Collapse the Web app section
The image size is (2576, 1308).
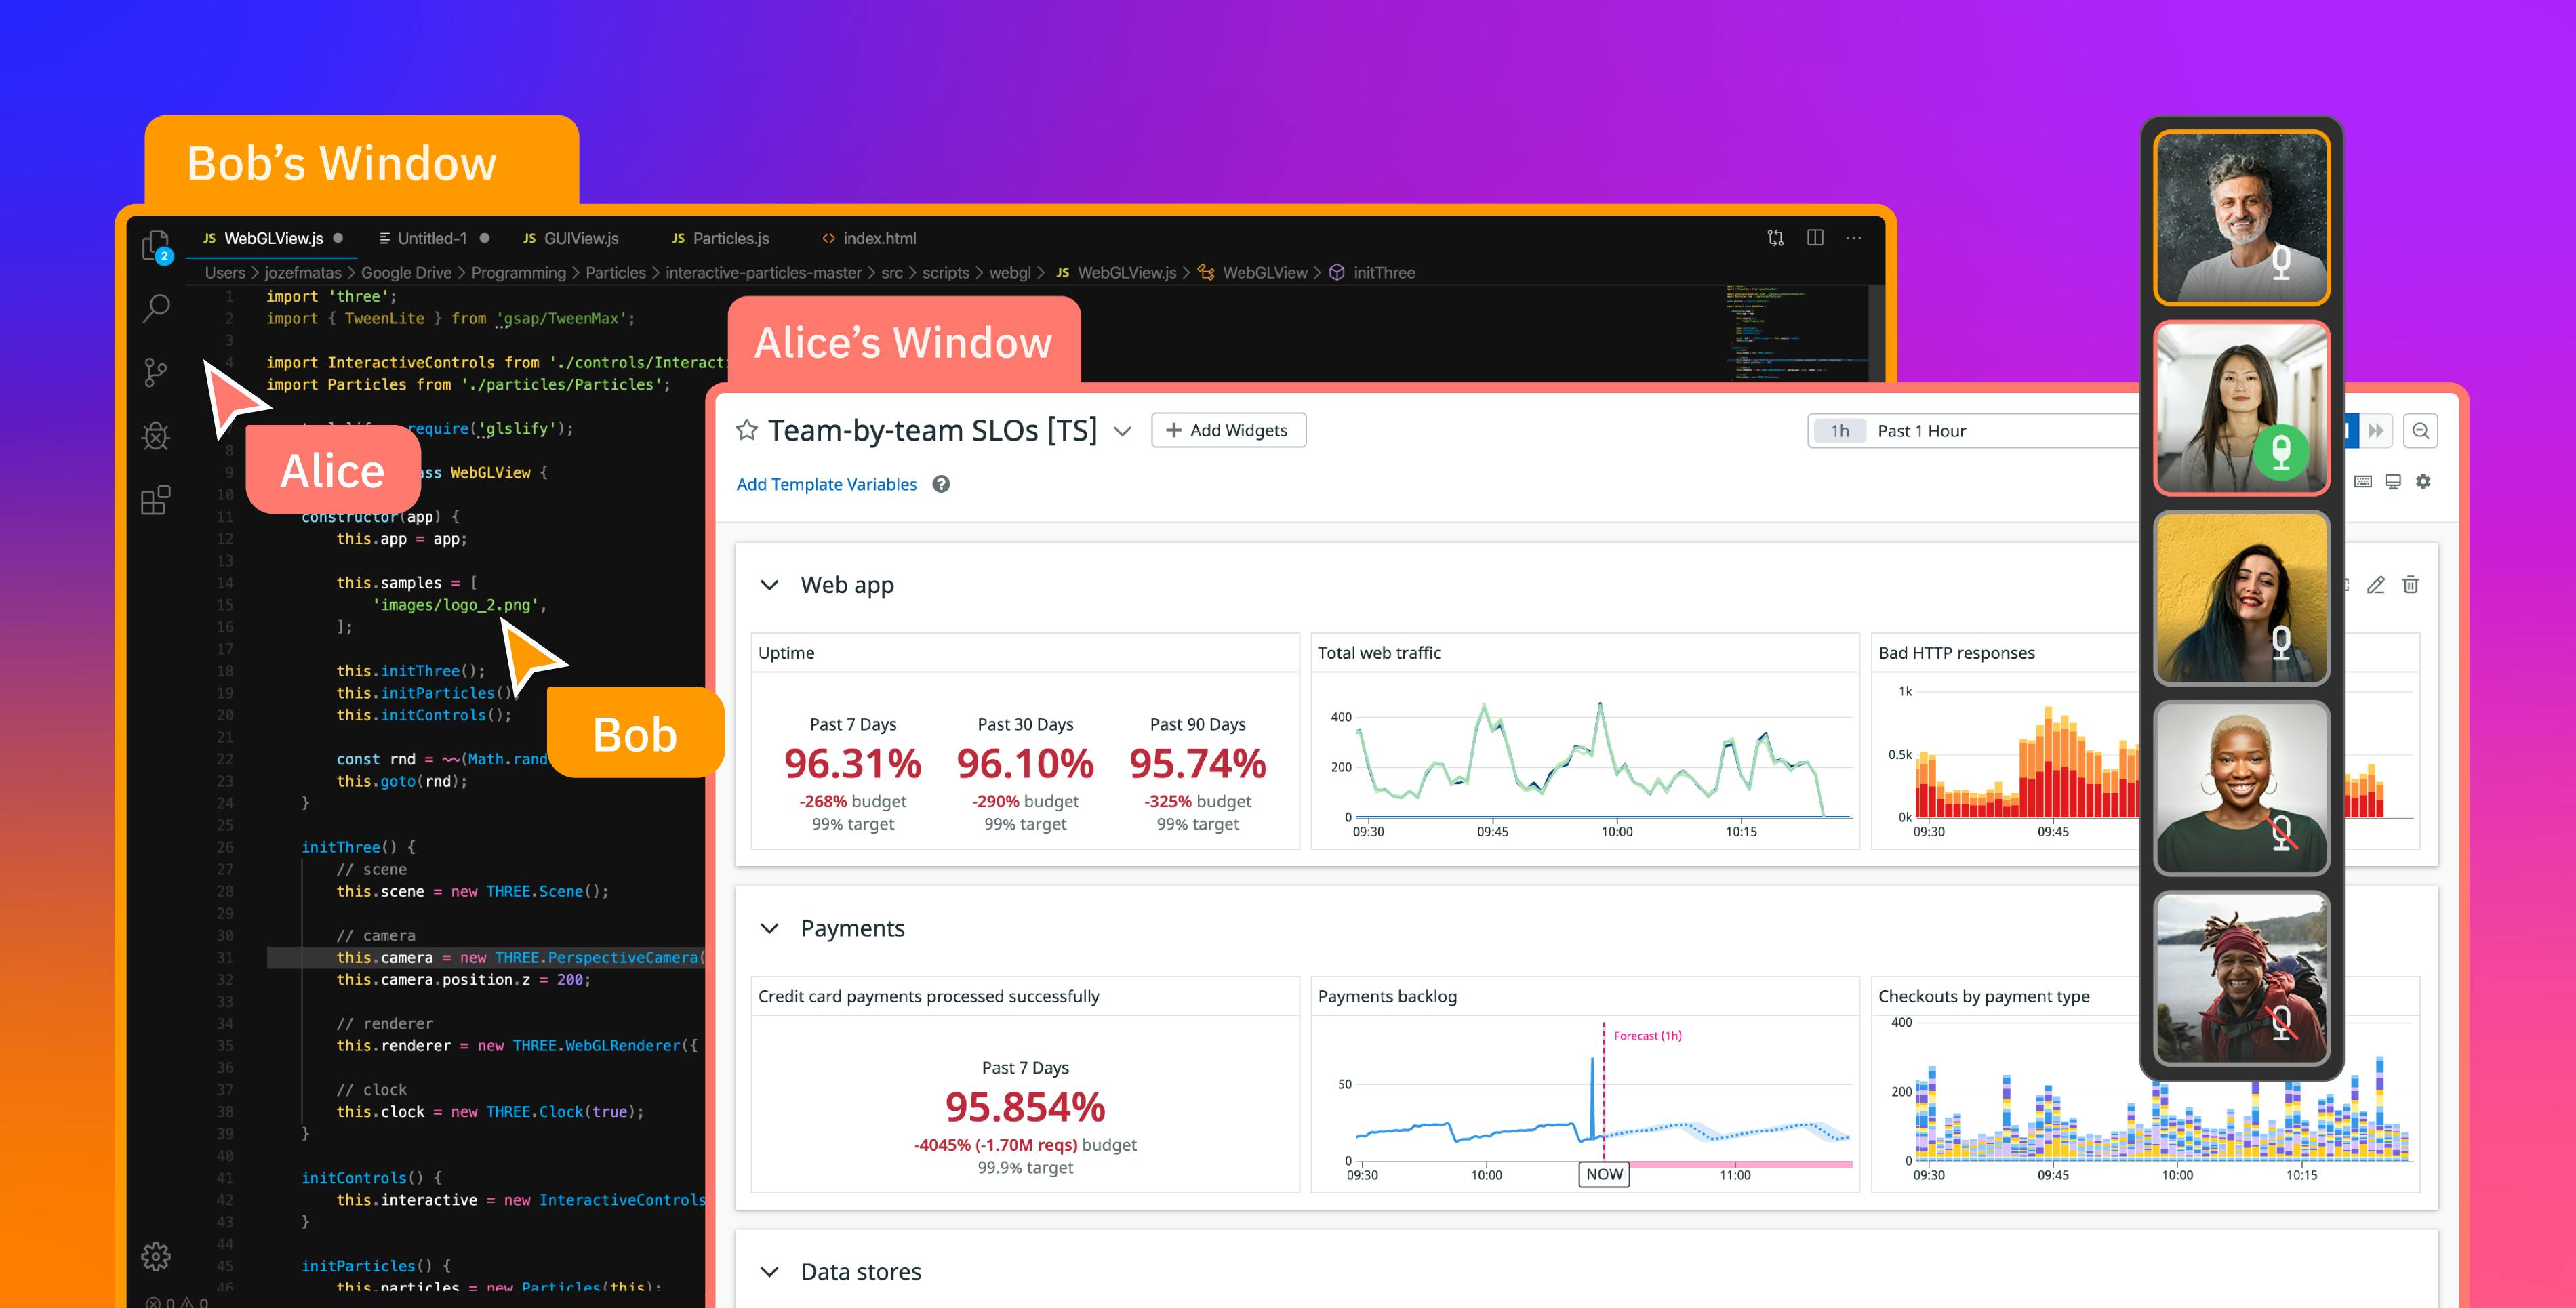(770, 584)
